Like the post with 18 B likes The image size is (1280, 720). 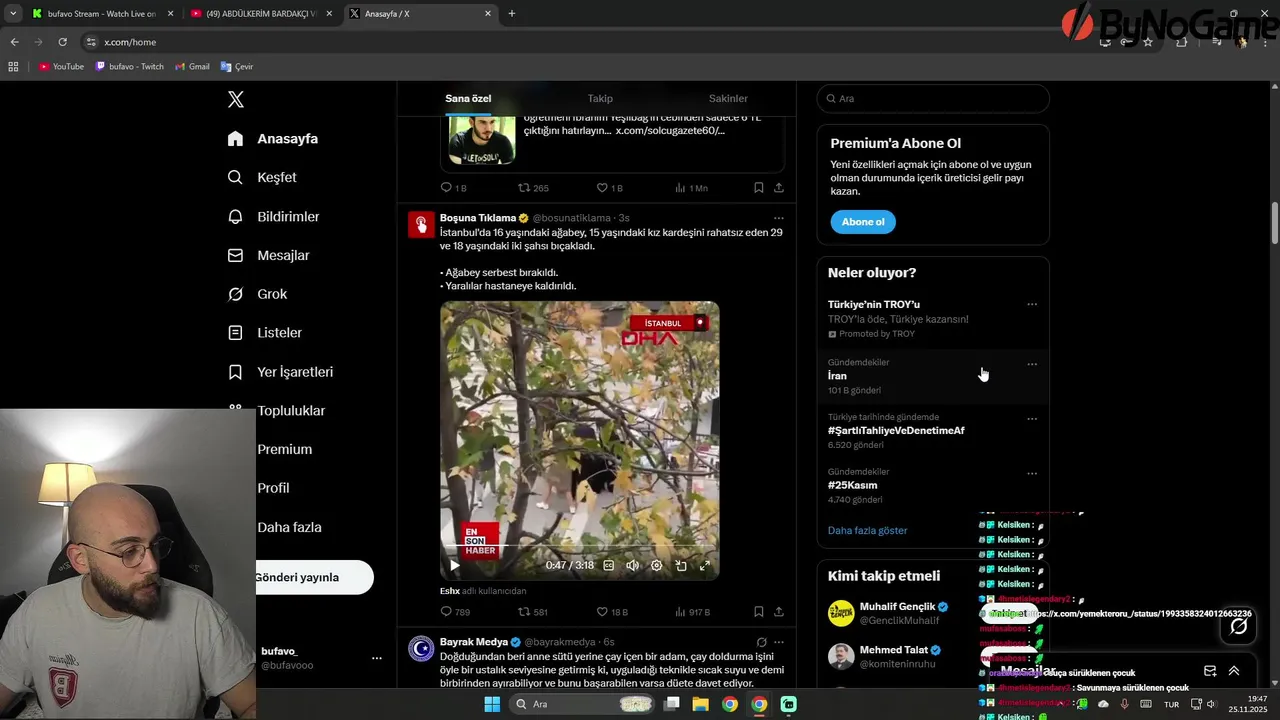coord(612,612)
